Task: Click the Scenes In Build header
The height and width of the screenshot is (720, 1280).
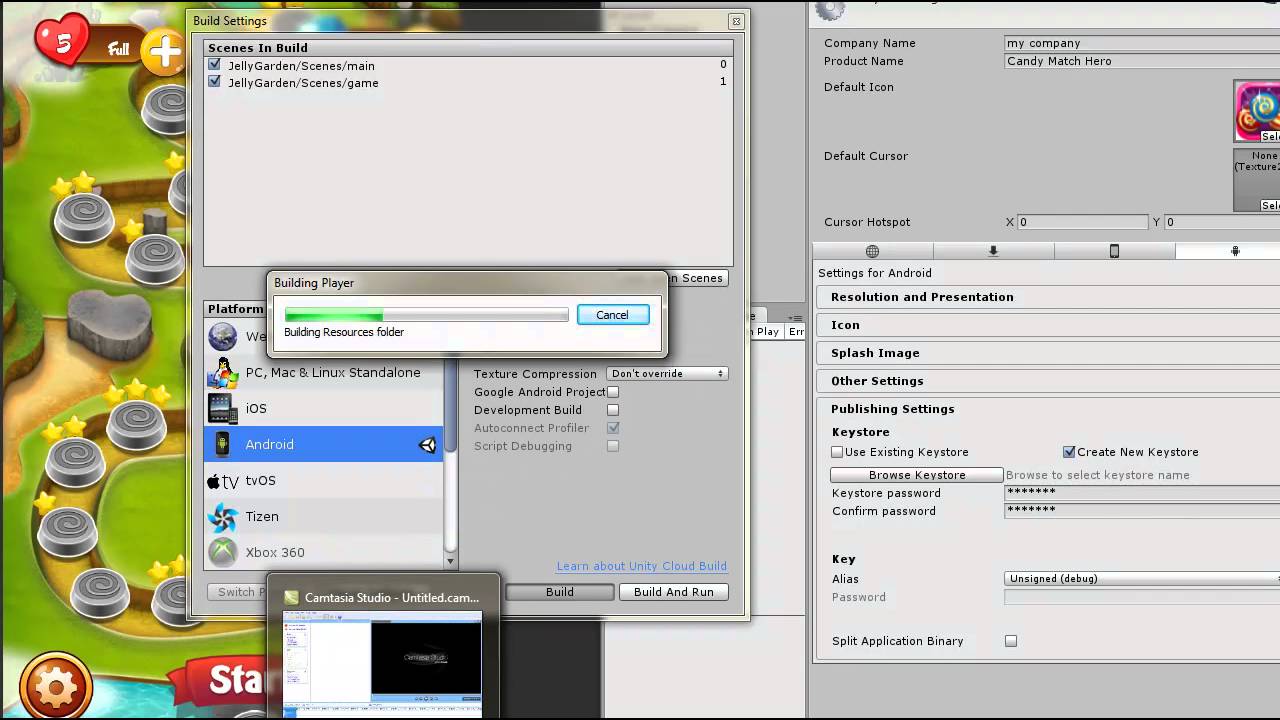Action: click(x=468, y=47)
